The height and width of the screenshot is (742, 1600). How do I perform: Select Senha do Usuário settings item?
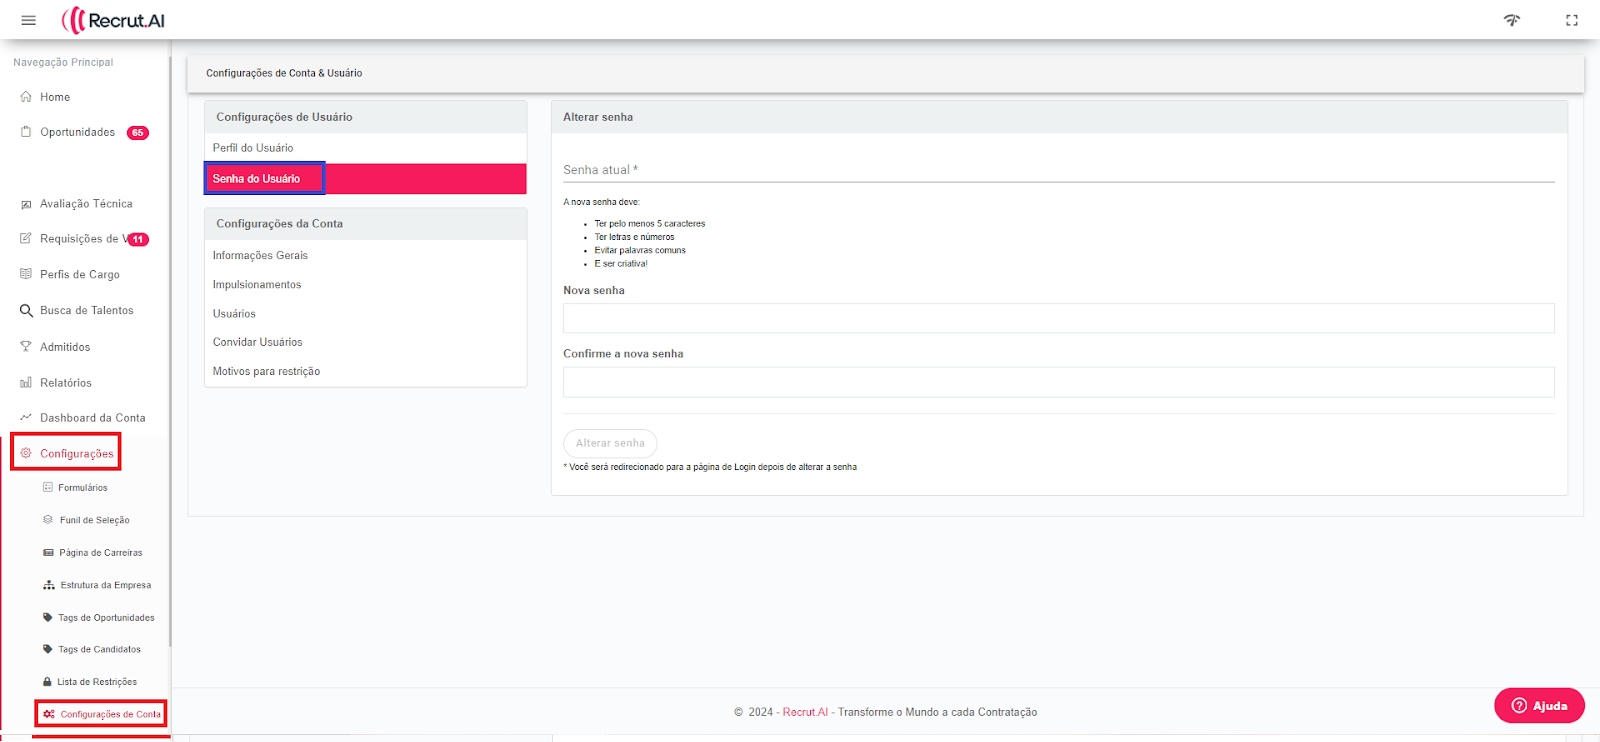(256, 179)
